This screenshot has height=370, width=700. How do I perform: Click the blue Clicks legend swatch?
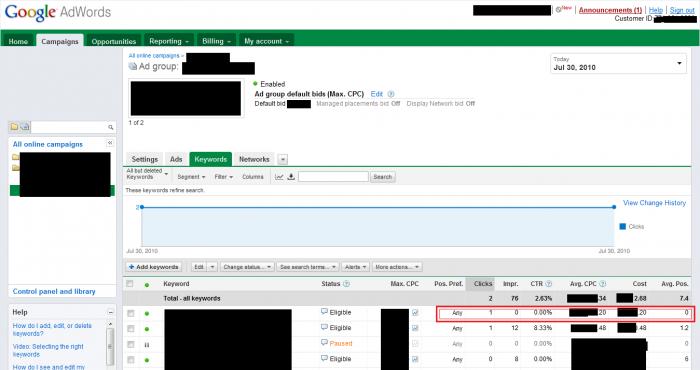623,227
